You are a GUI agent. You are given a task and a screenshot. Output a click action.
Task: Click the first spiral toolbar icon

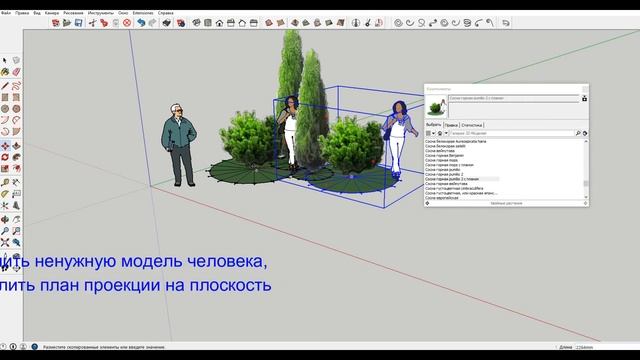tap(398, 23)
